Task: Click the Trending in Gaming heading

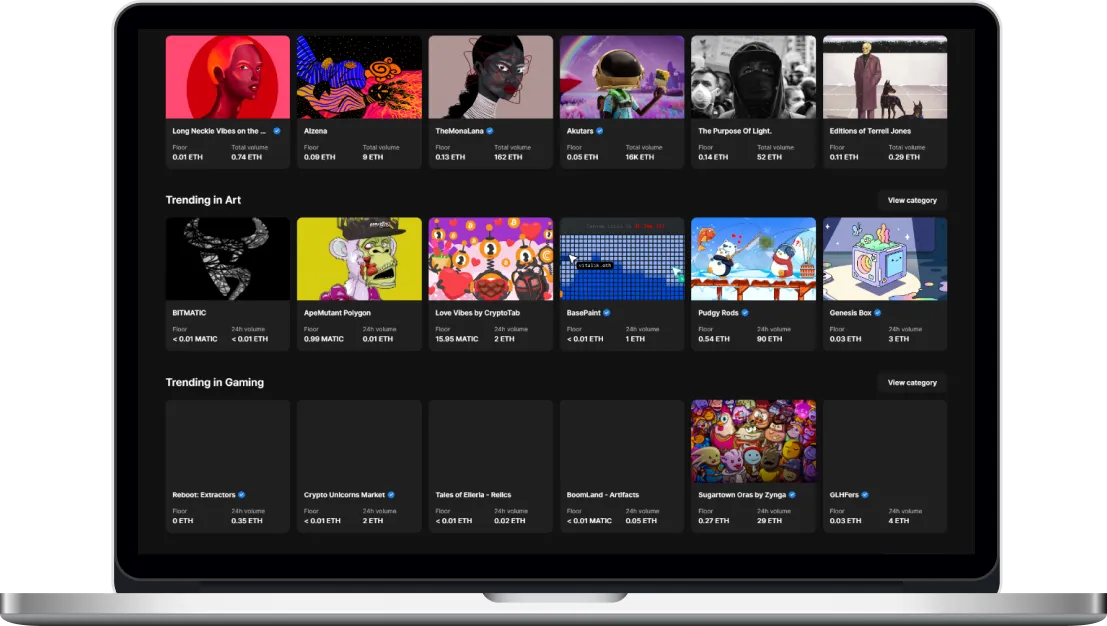Action: point(215,382)
